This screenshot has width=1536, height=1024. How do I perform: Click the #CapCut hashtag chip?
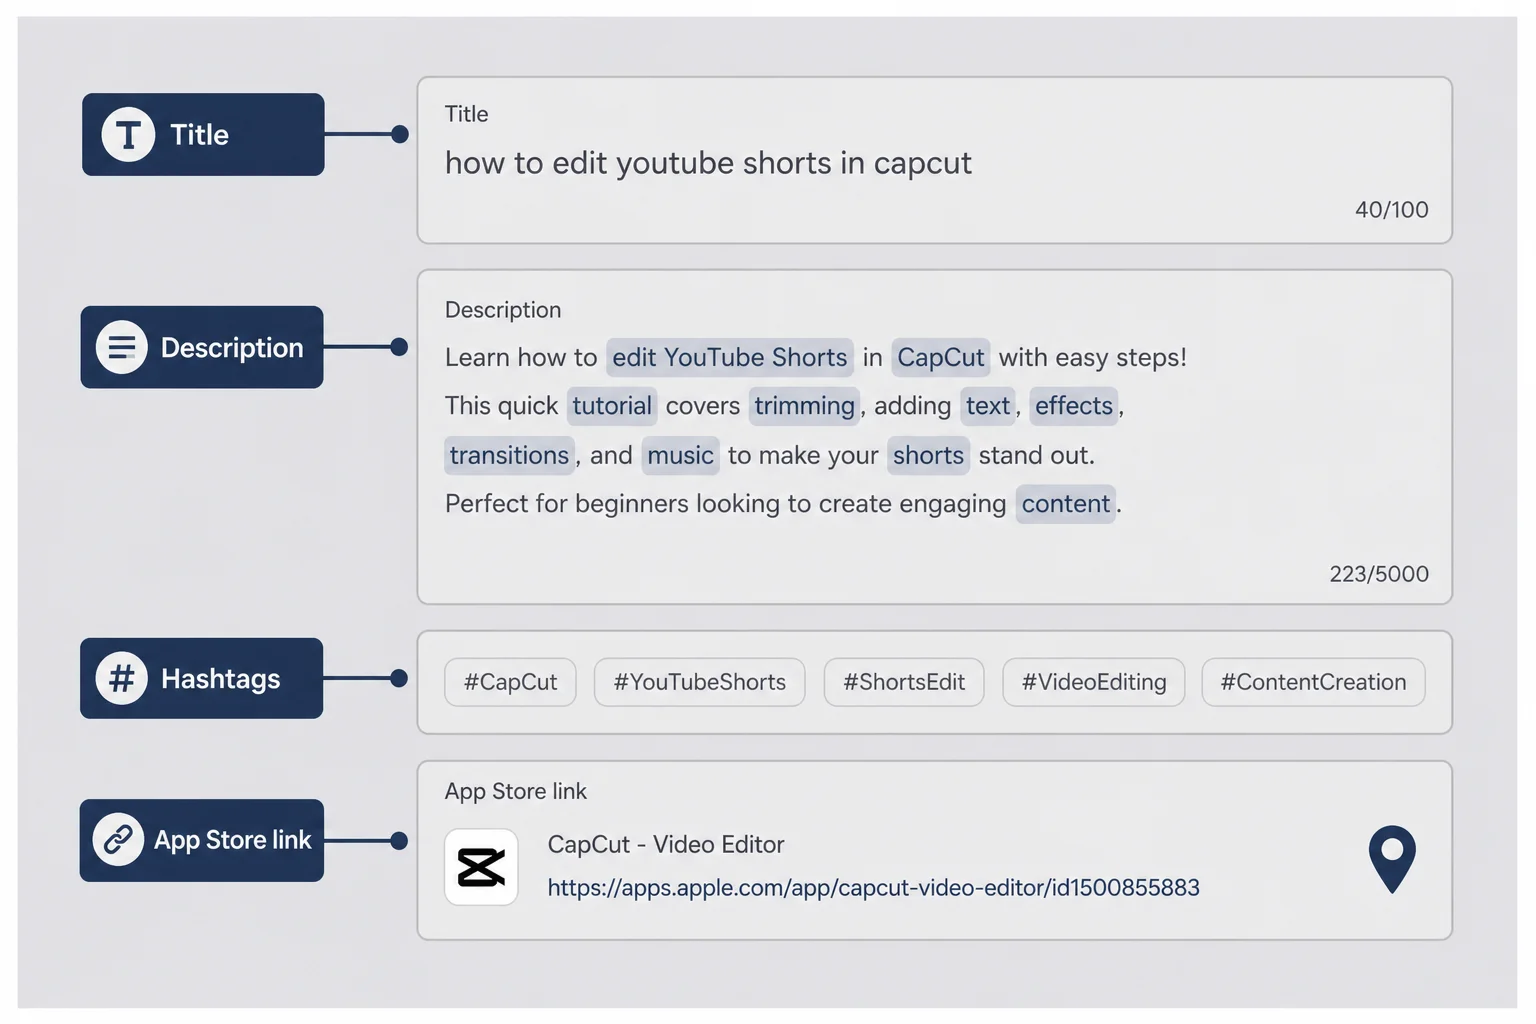[510, 682]
